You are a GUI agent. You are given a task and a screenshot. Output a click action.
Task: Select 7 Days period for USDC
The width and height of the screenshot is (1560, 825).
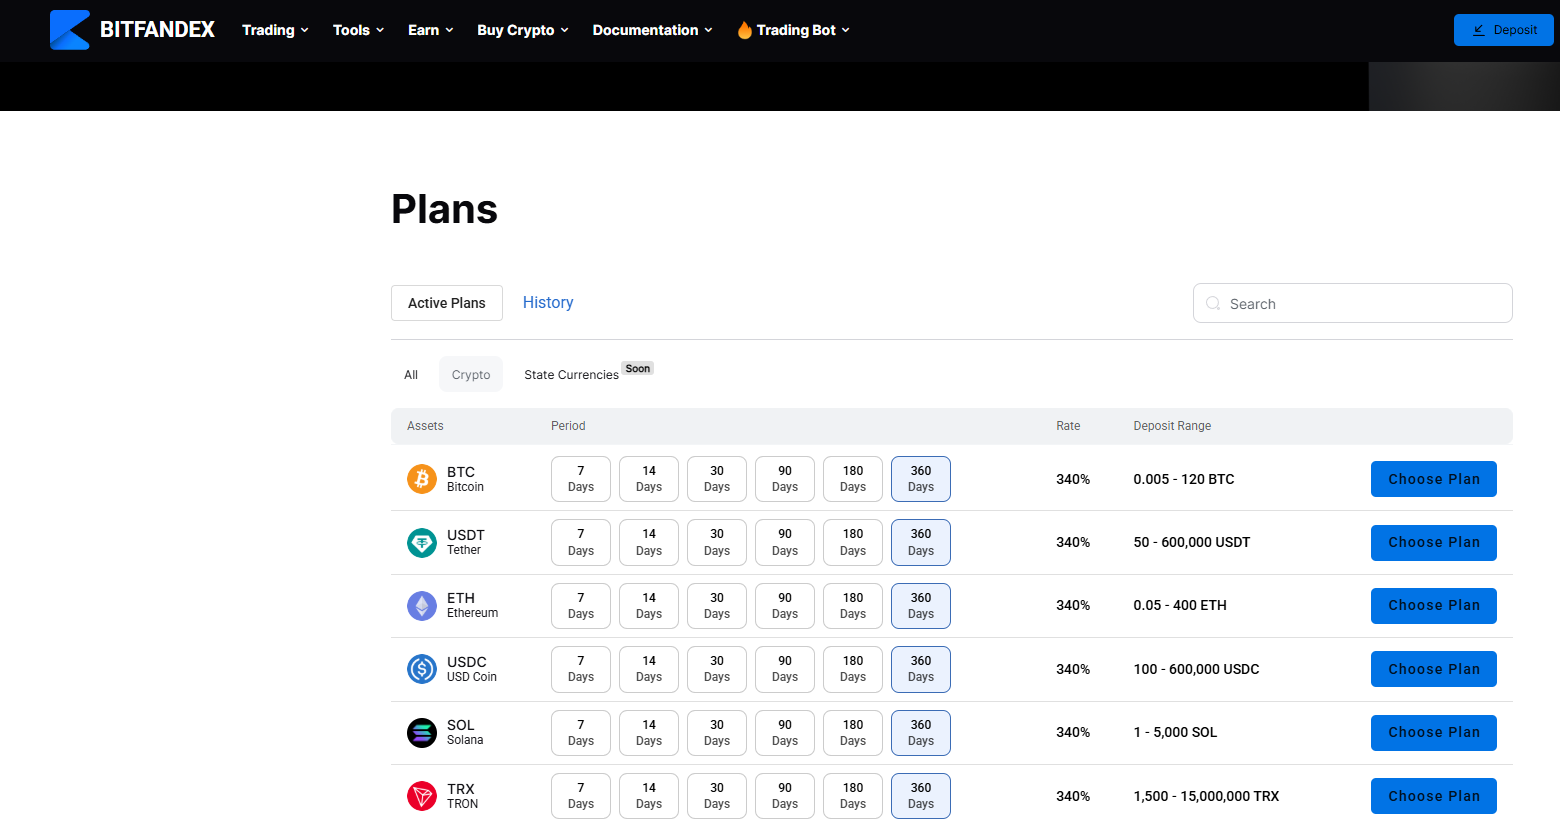point(581,669)
